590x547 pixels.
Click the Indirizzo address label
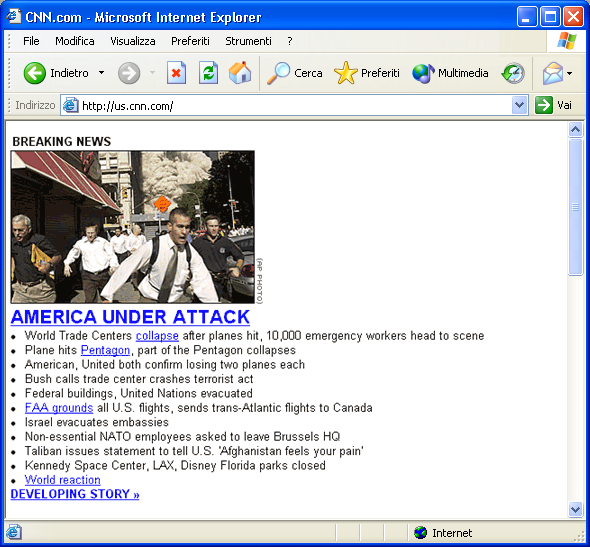35,105
